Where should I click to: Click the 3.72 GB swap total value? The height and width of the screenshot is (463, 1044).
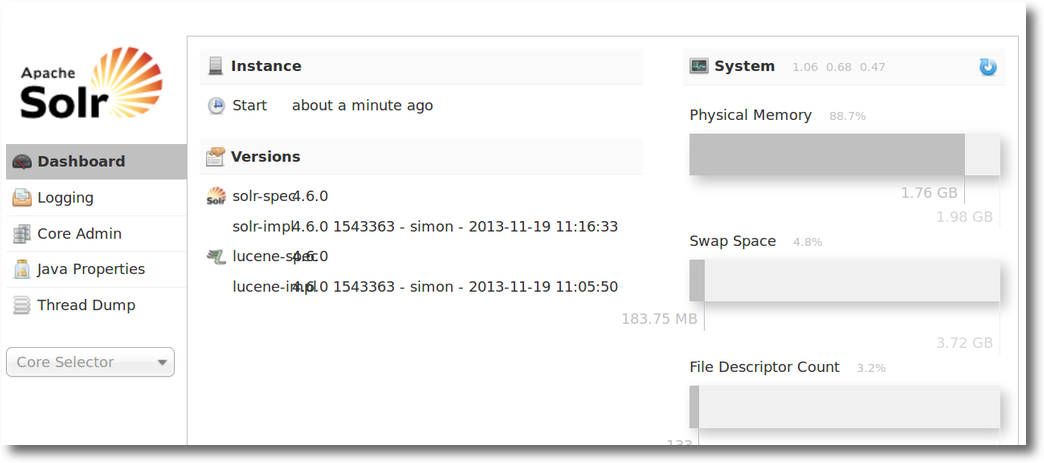pyautogui.click(x=965, y=343)
